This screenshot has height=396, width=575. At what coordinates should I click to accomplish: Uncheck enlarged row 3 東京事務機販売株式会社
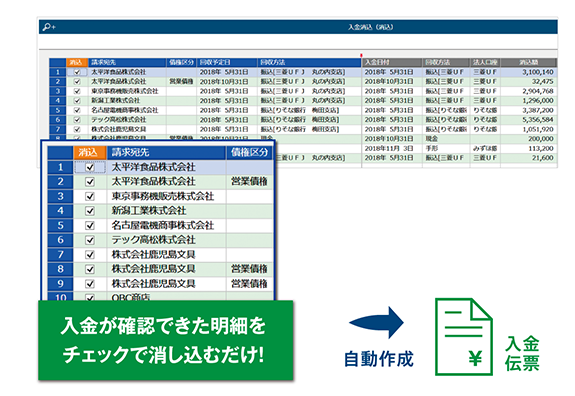click(90, 197)
